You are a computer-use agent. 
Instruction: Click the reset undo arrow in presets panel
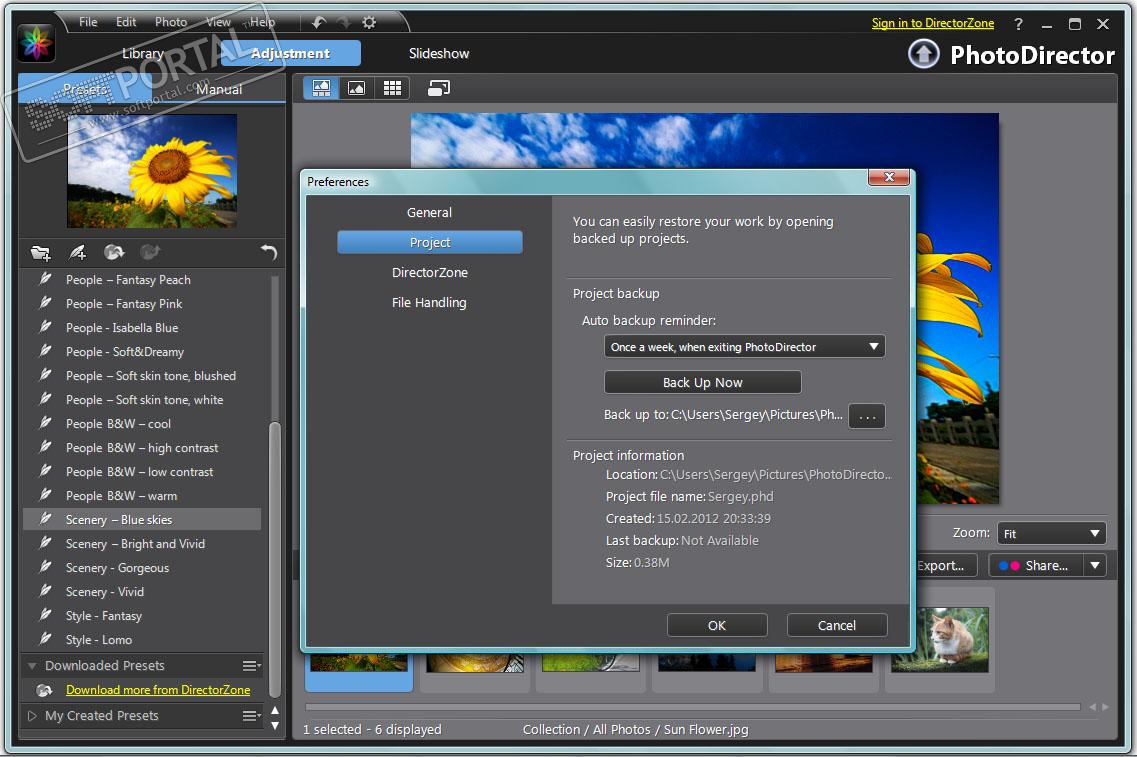(269, 252)
